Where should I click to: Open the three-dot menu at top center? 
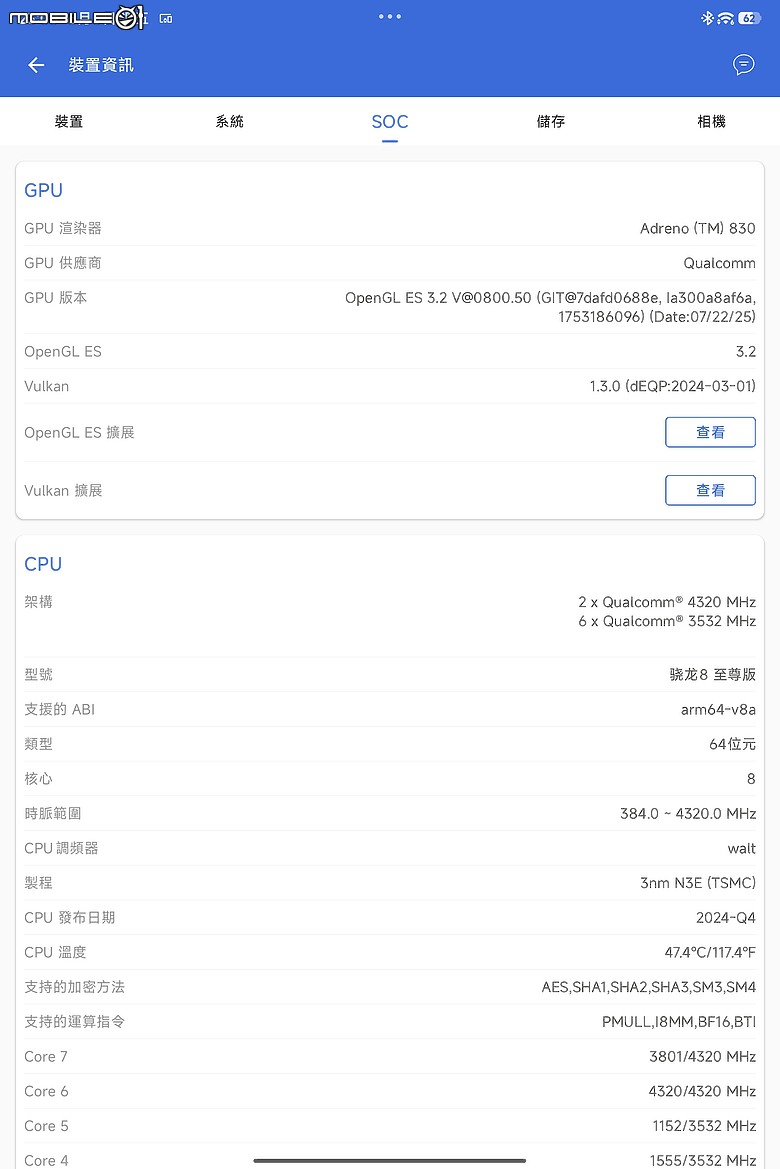click(389, 16)
